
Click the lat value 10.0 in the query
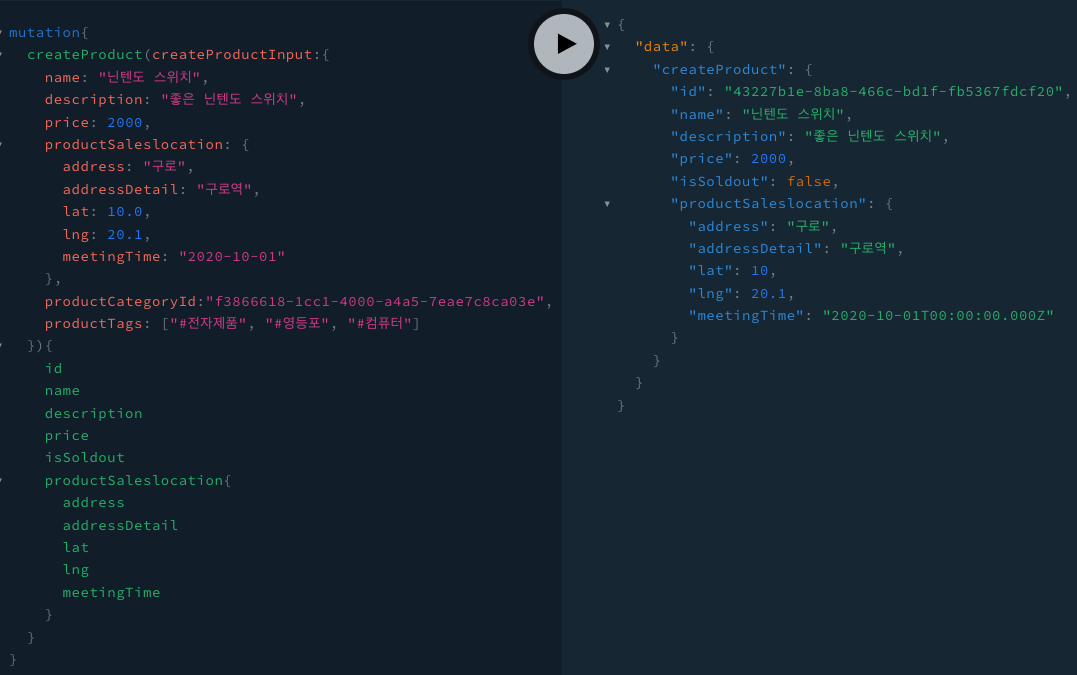pos(125,211)
